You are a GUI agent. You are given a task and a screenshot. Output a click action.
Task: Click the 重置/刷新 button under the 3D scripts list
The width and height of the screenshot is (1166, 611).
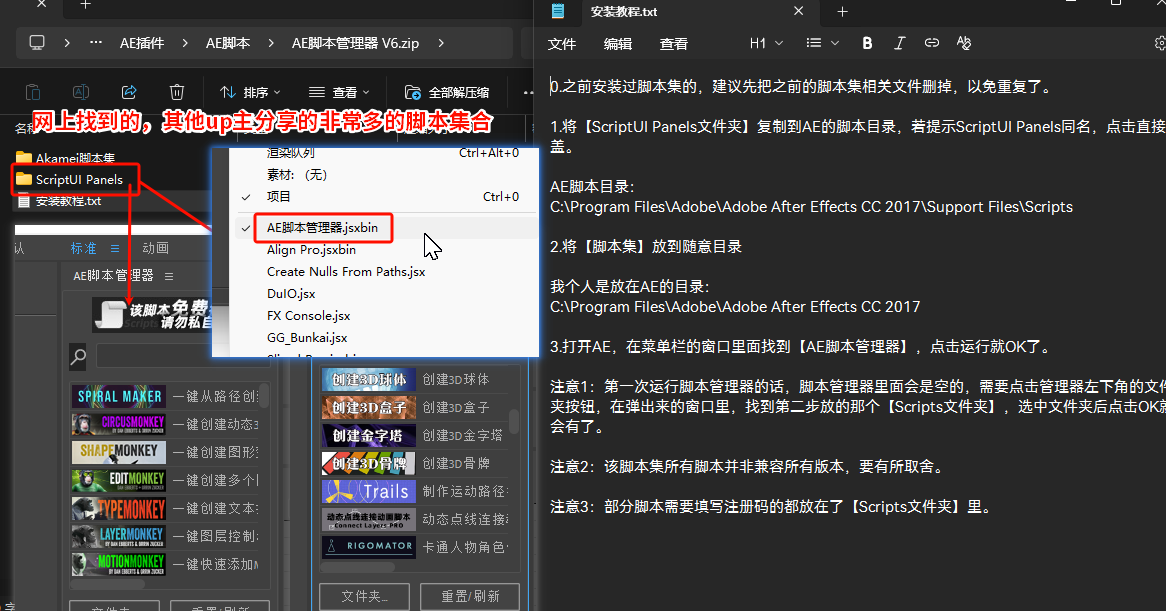(470, 596)
